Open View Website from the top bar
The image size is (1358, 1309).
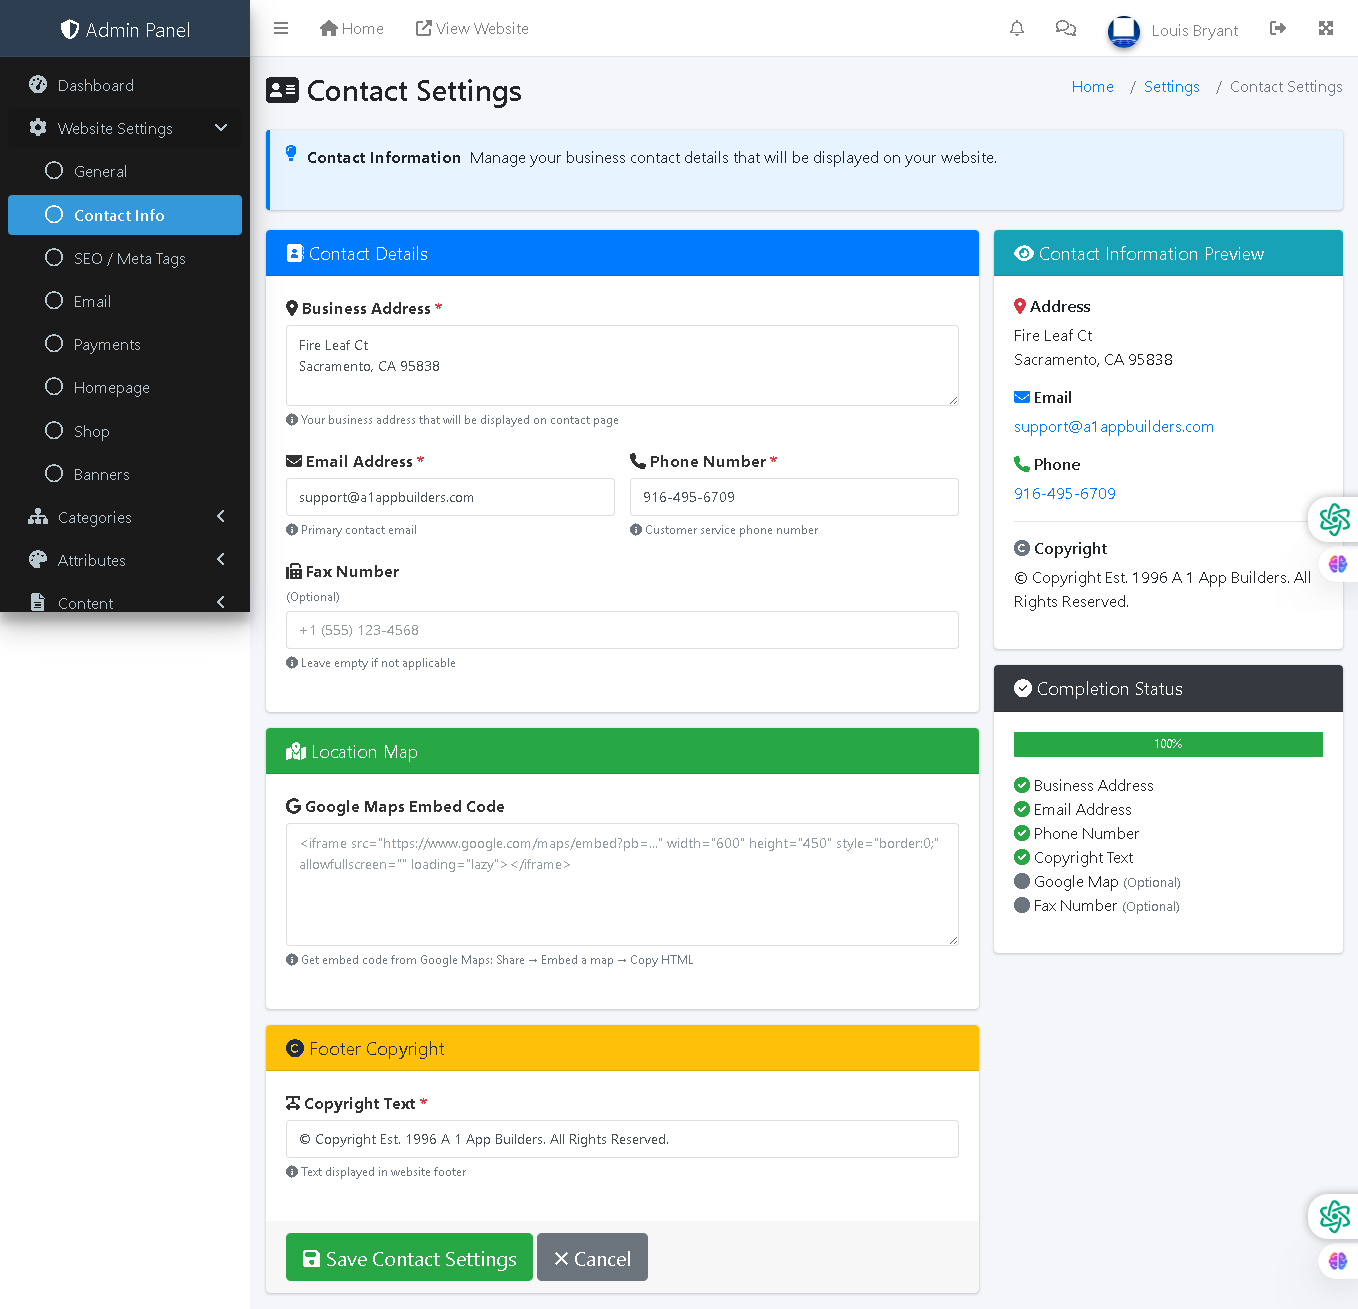pyautogui.click(x=472, y=28)
